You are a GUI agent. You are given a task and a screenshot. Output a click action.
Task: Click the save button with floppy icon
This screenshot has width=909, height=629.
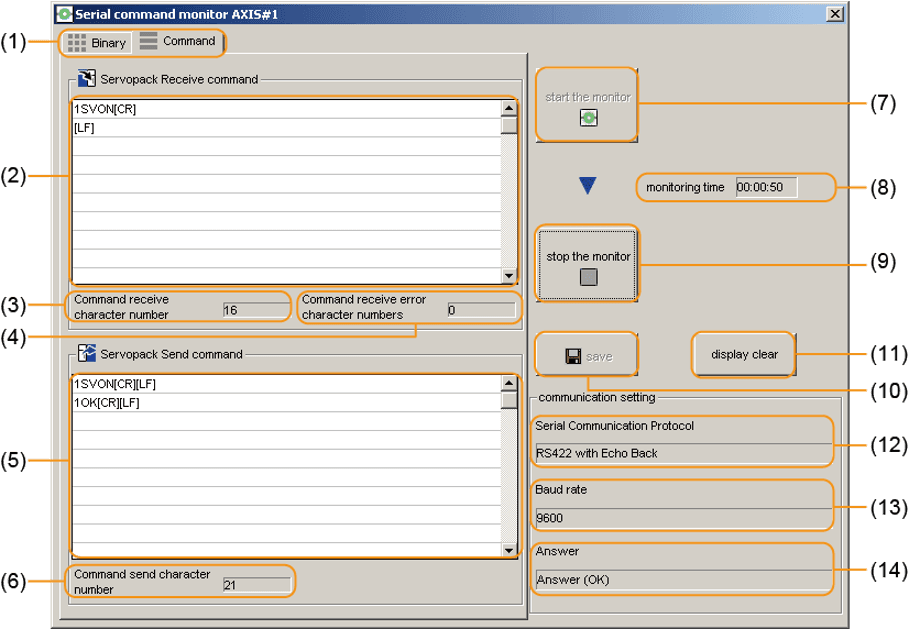coord(587,356)
